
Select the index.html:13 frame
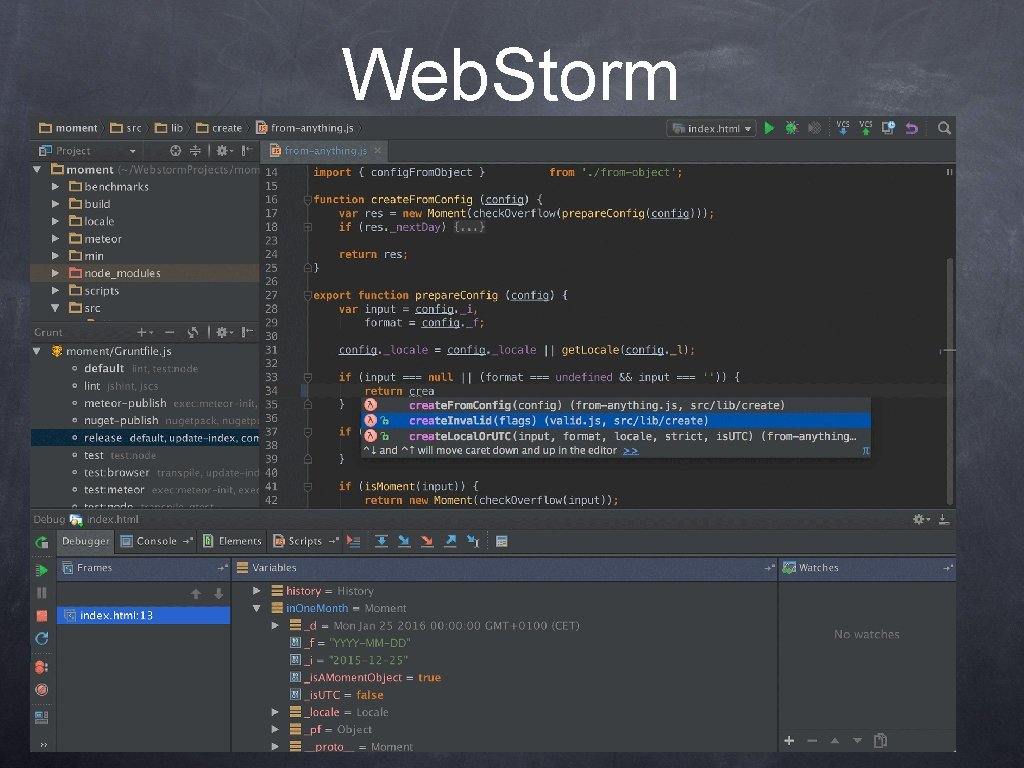coord(144,615)
